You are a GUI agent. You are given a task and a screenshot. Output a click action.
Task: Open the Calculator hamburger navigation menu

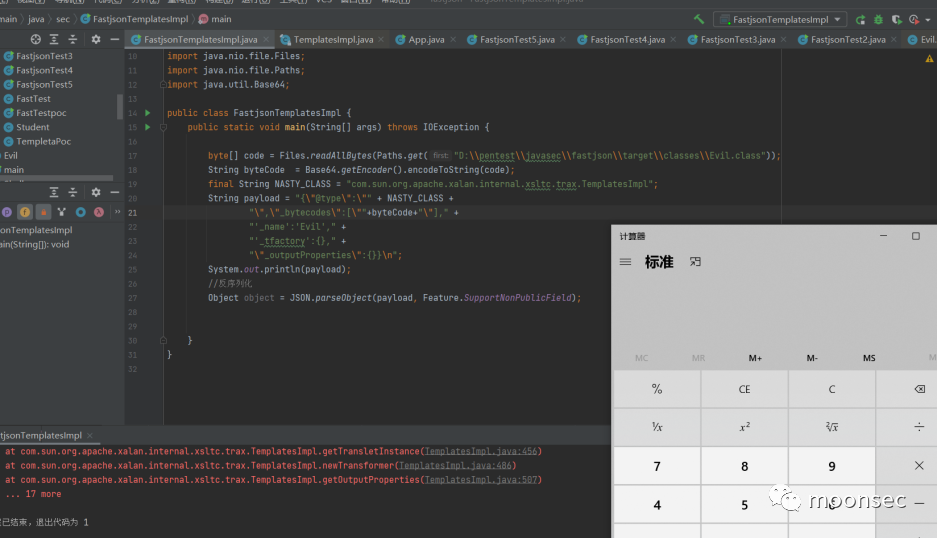tap(625, 262)
